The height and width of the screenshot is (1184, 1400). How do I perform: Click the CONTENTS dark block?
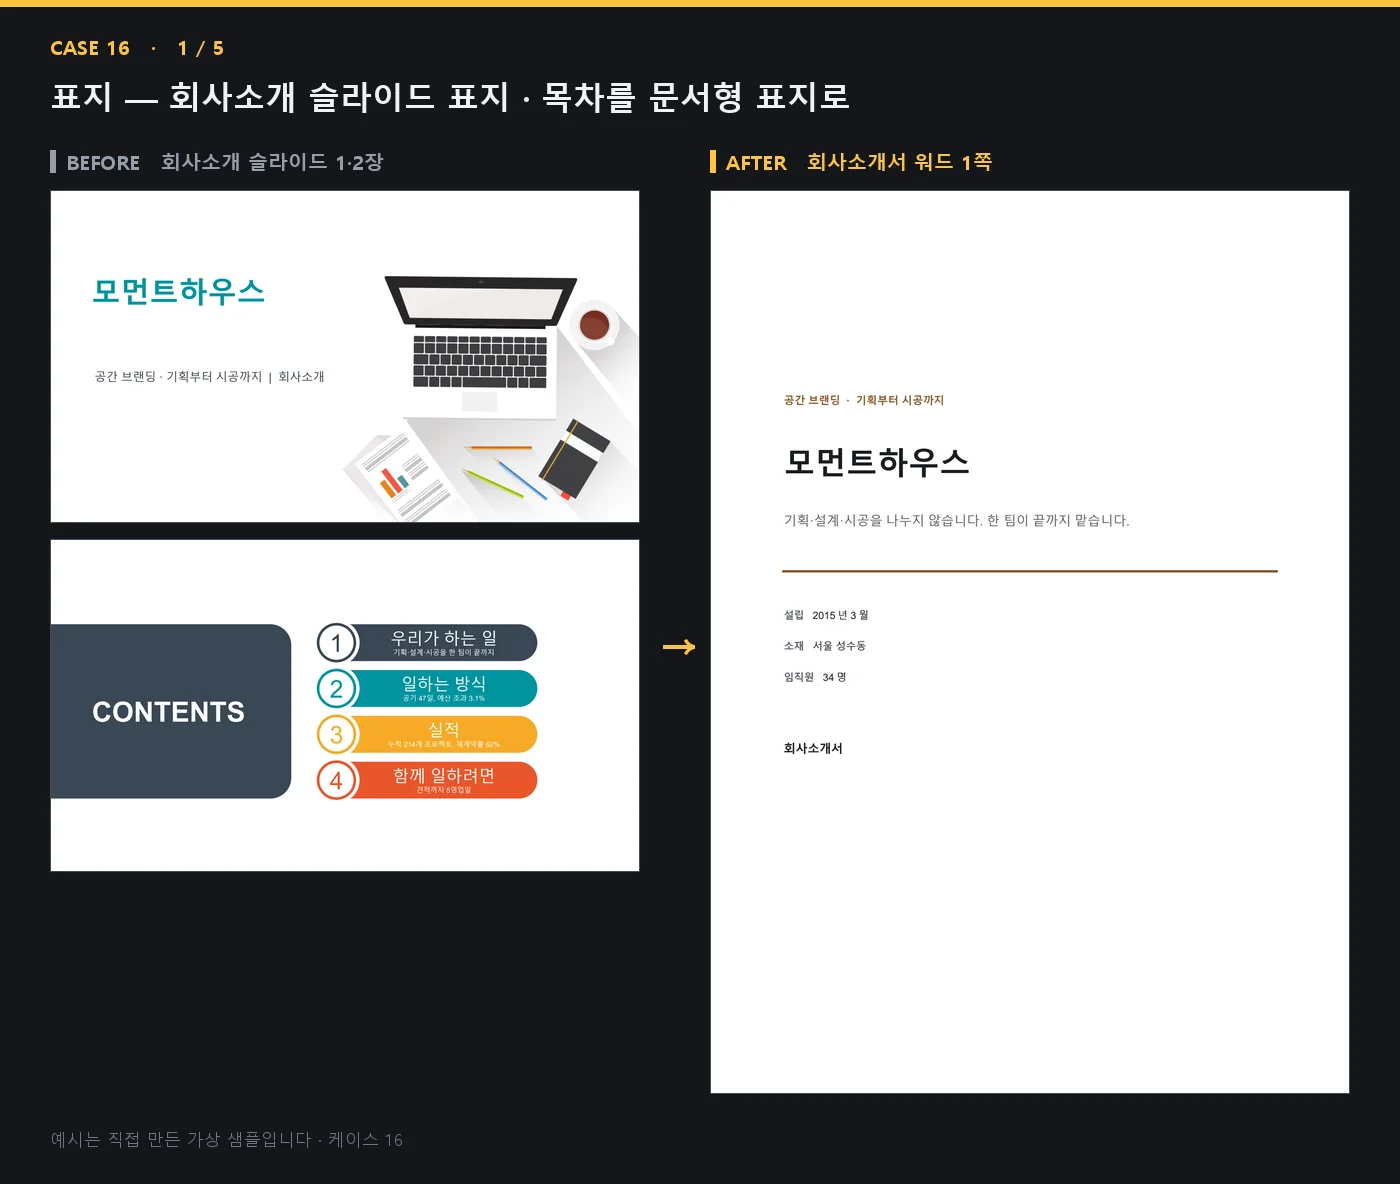[170, 711]
